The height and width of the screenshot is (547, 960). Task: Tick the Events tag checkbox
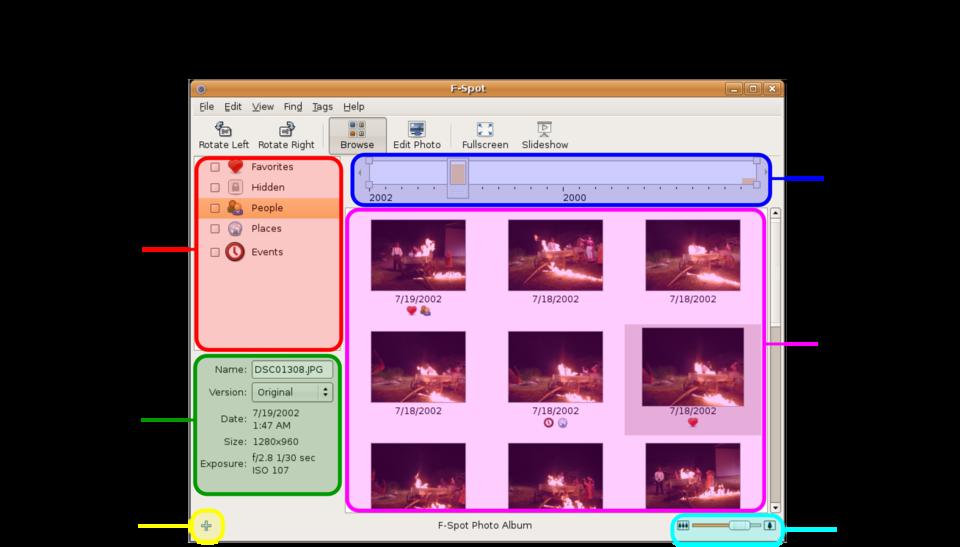[x=215, y=253]
